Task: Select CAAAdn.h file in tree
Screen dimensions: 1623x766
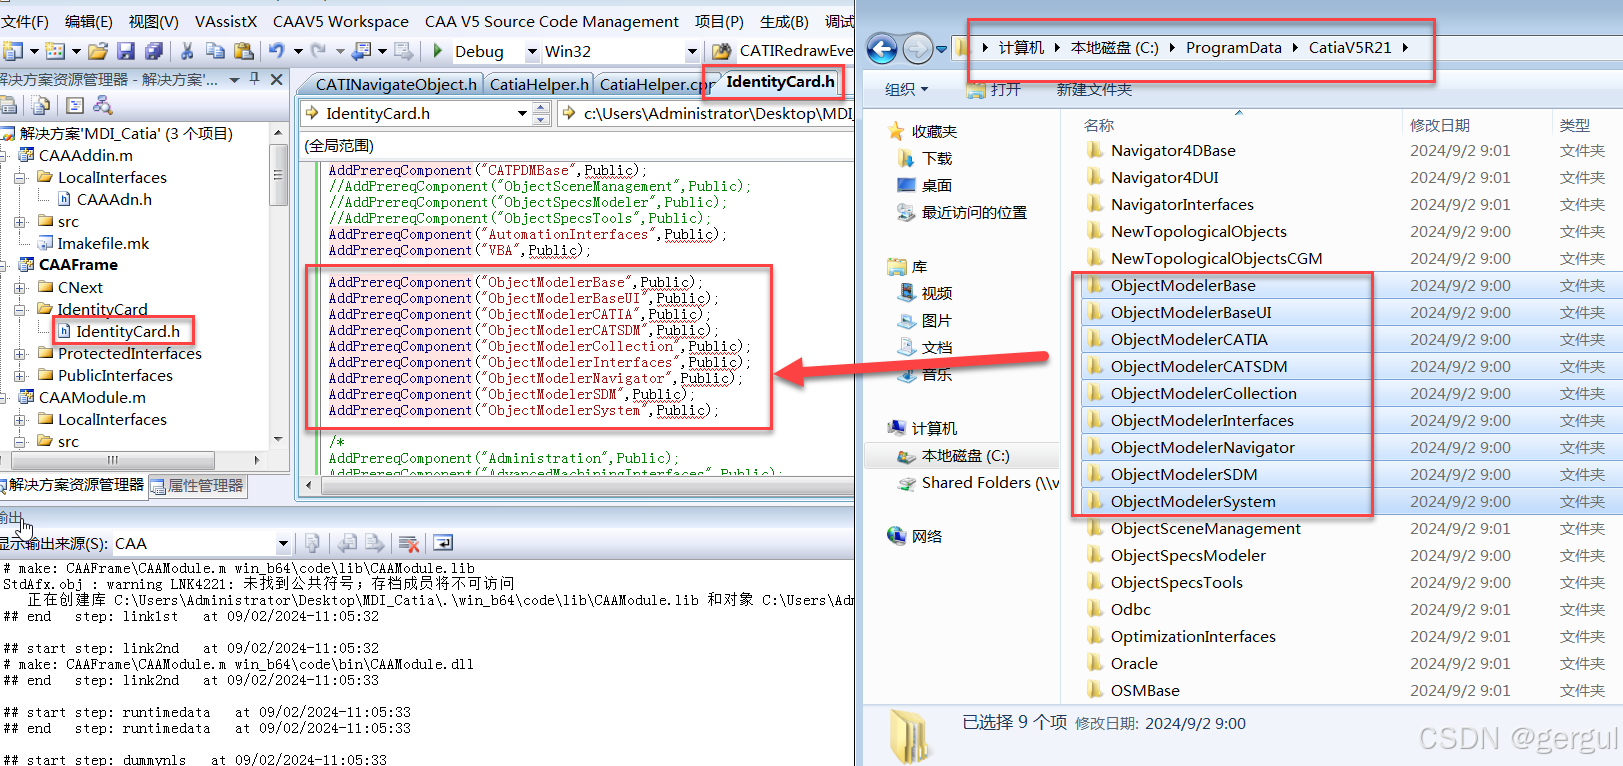Action: pyautogui.click(x=114, y=199)
